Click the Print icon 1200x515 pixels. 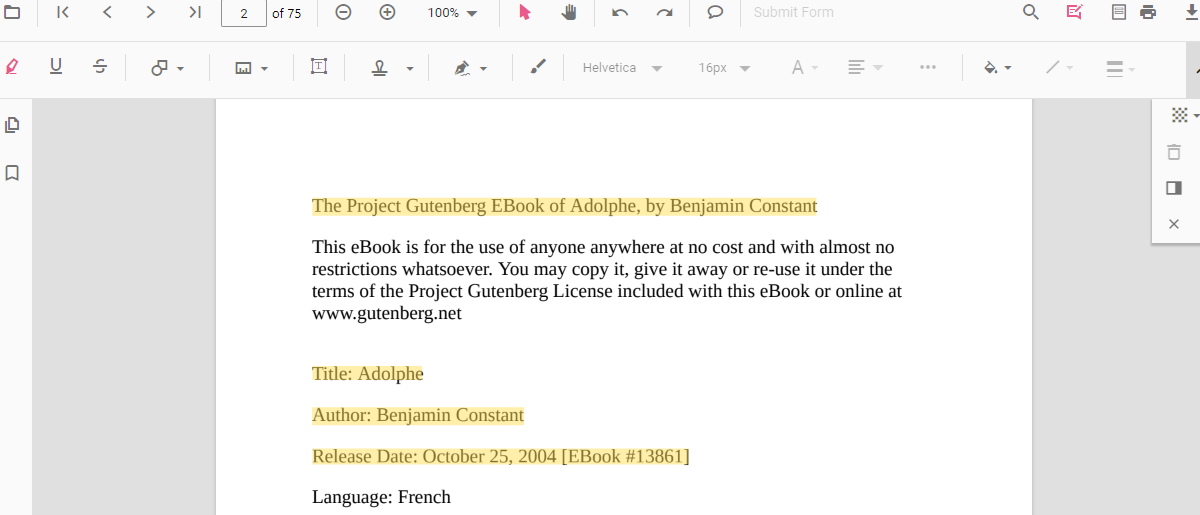[x=1148, y=13]
